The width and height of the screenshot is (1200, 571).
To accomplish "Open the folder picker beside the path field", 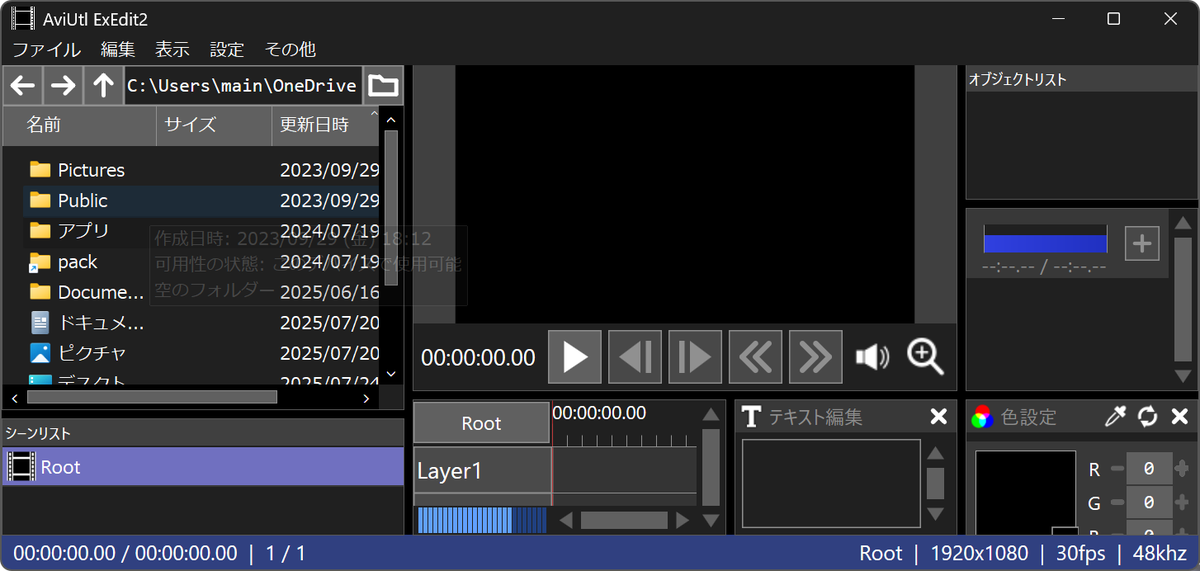I will pyautogui.click(x=383, y=86).
